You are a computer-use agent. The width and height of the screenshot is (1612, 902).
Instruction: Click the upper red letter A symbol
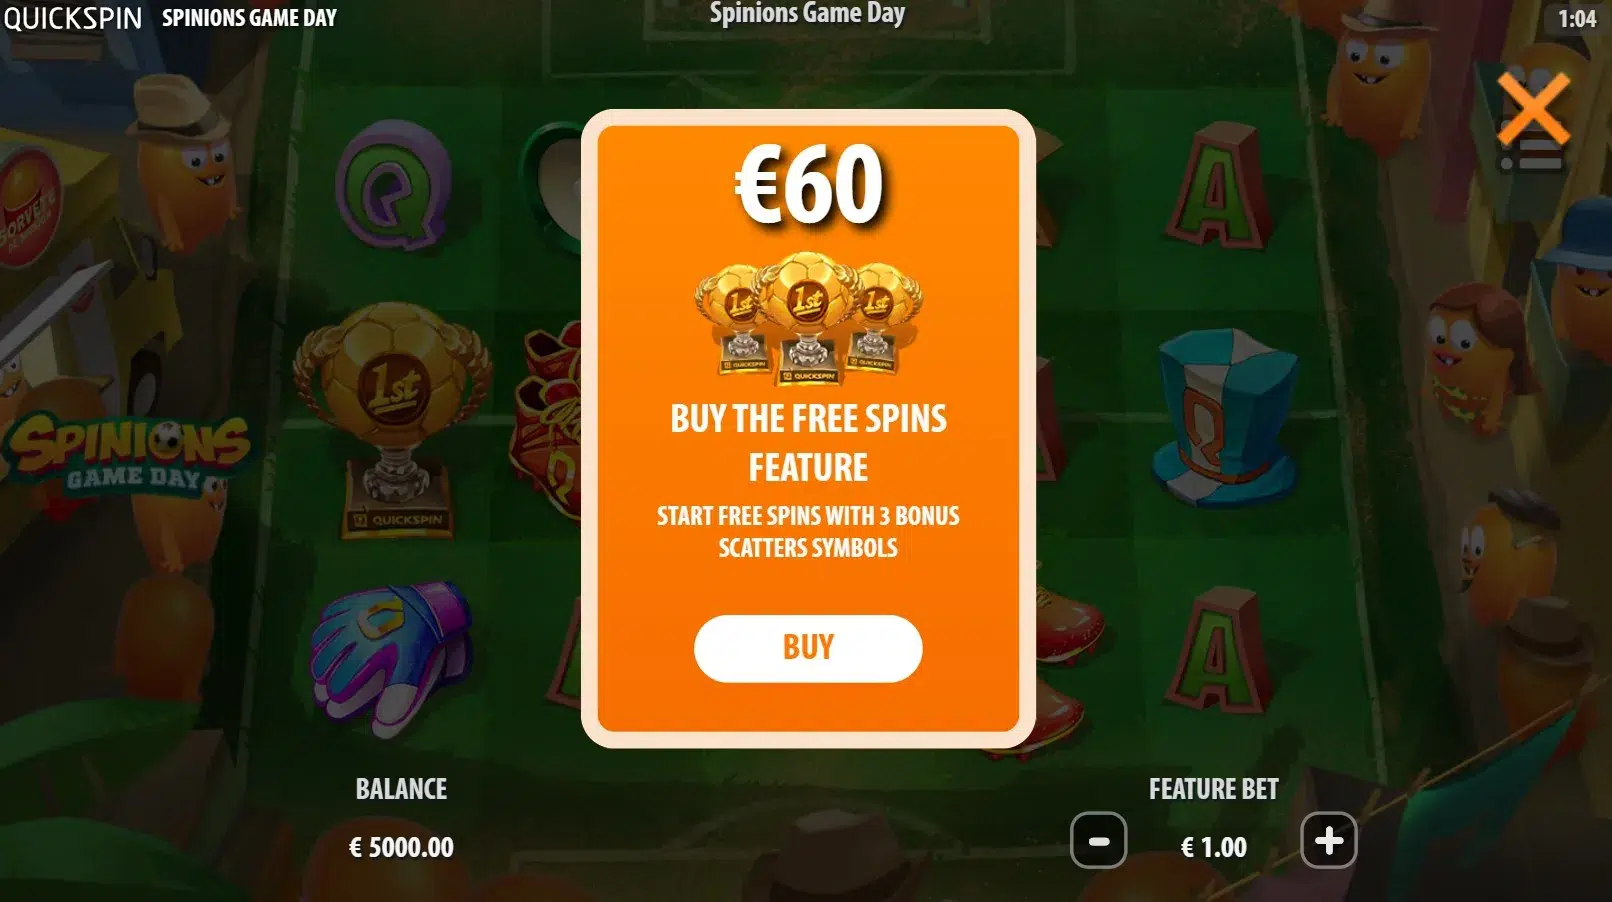click(x=1216, y=186)
